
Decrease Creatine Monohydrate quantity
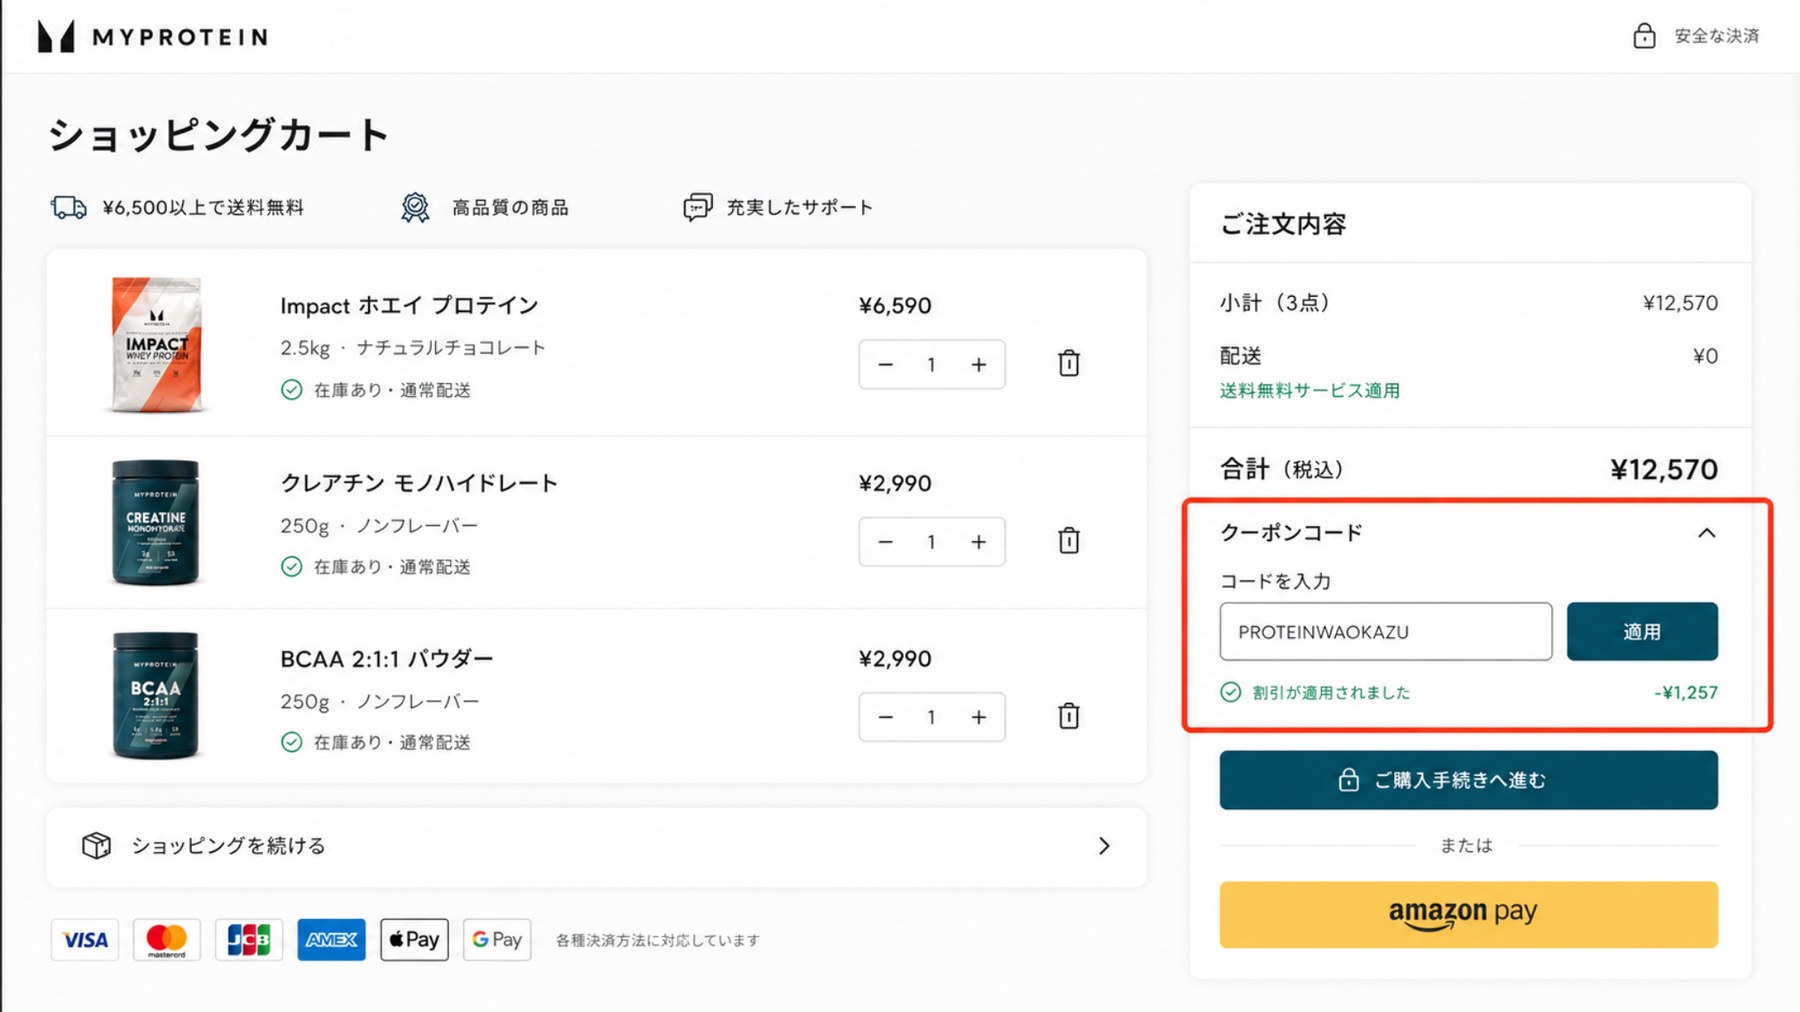click(885, 542)
